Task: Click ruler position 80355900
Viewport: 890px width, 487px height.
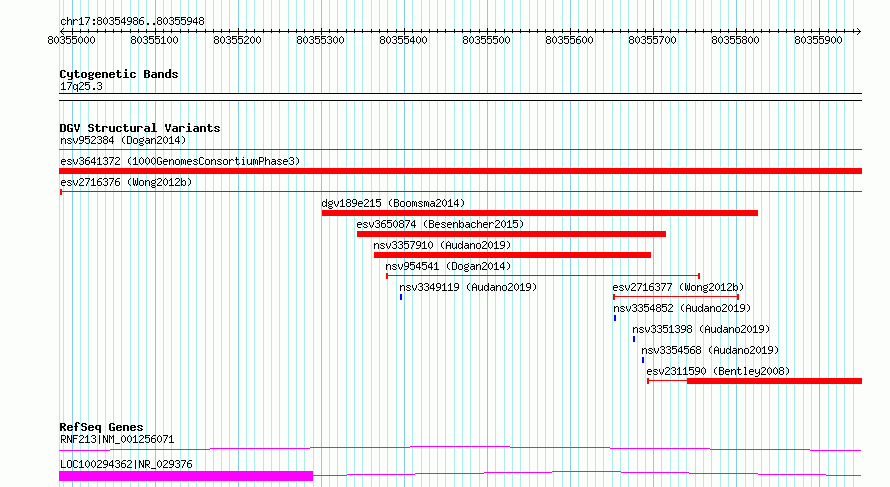Action: 818,40
